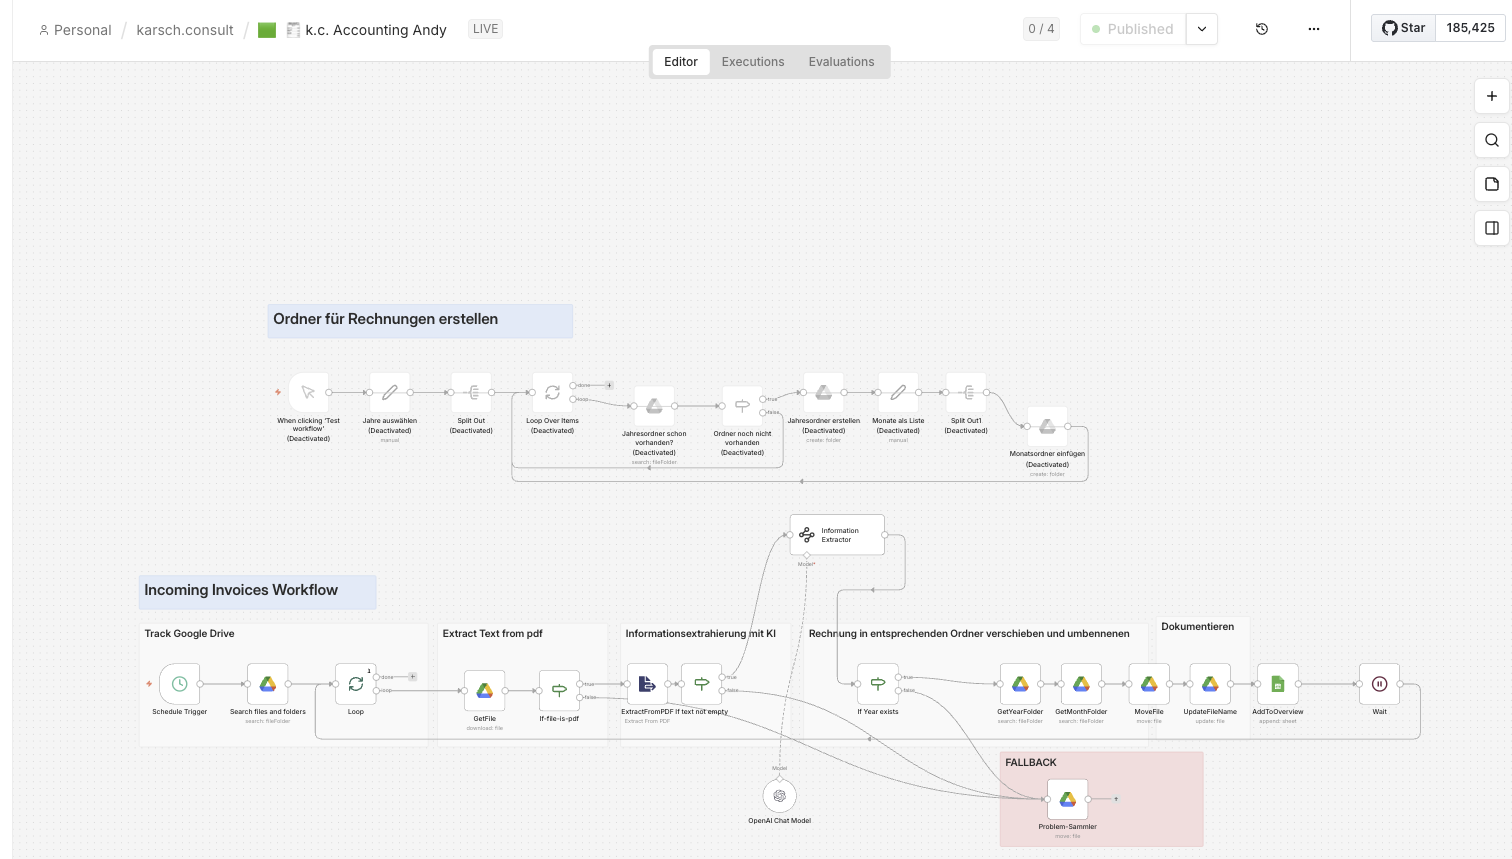
Task: Click the 0 / 4 counter badge
Action: (x=1041, y=29)
